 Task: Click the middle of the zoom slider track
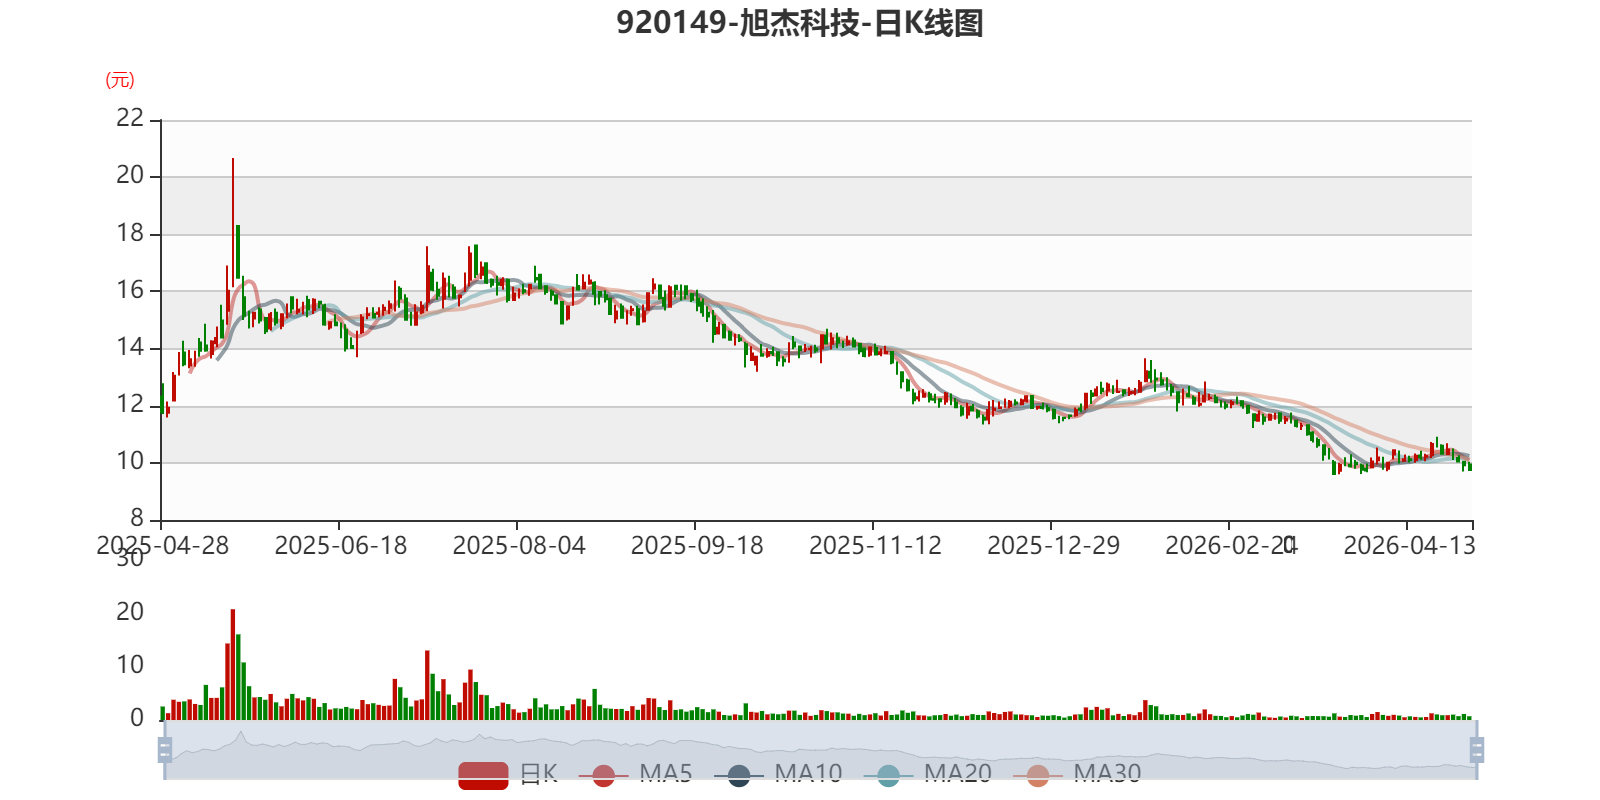pos(820,749)
